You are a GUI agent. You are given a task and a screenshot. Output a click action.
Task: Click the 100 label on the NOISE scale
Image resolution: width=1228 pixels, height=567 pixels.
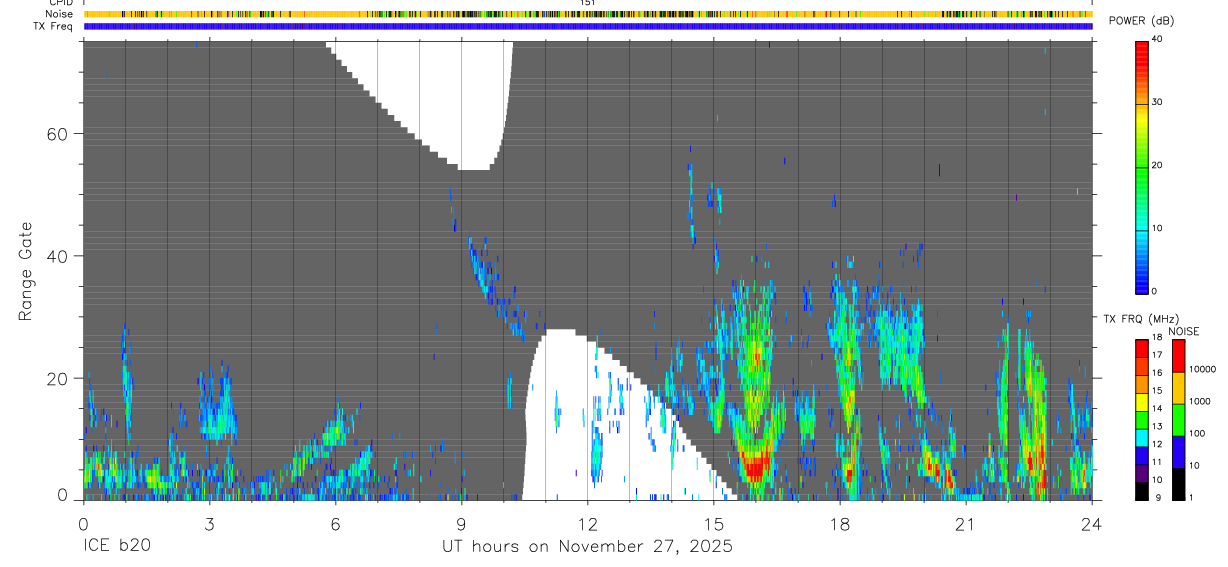click(x=1198, y=433)
